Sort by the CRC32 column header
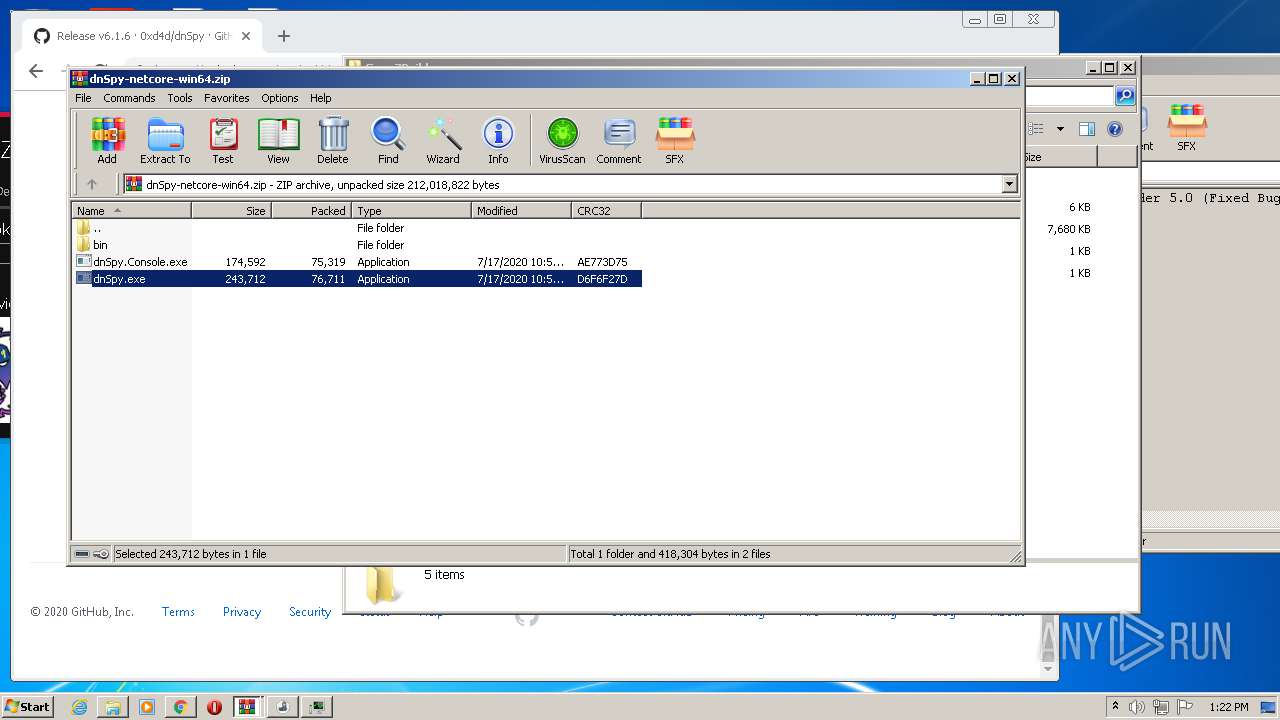The height and width of the screenshot is (720, 1280). click(x=606, y=211)
